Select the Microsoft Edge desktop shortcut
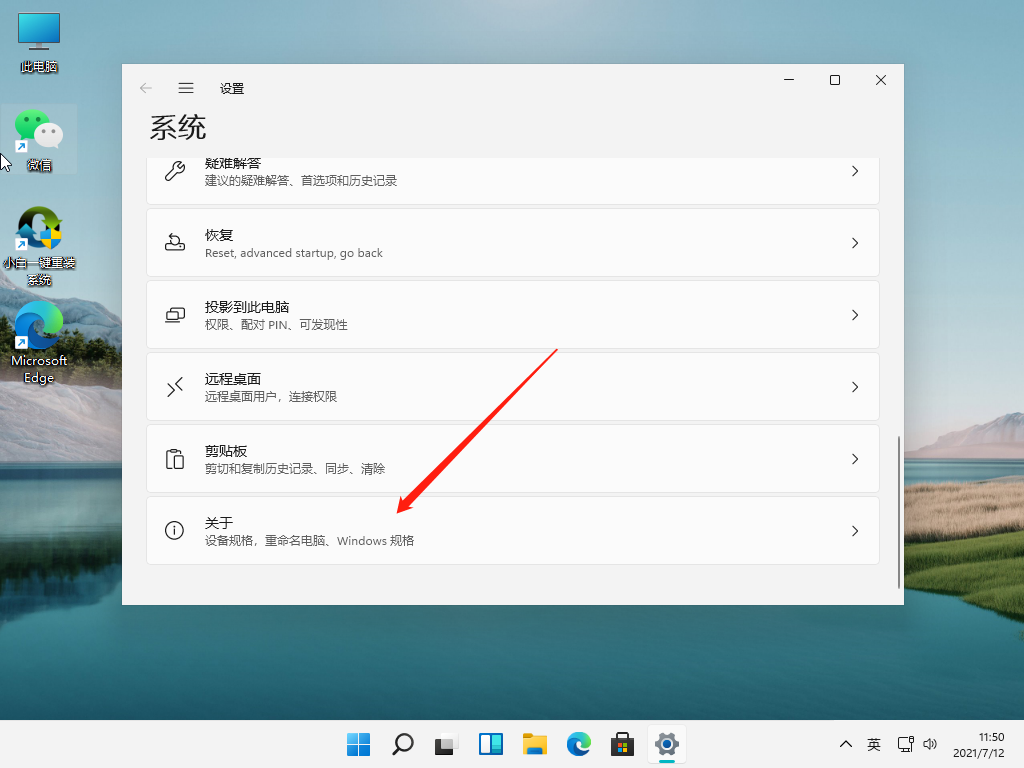 point(39,343)
